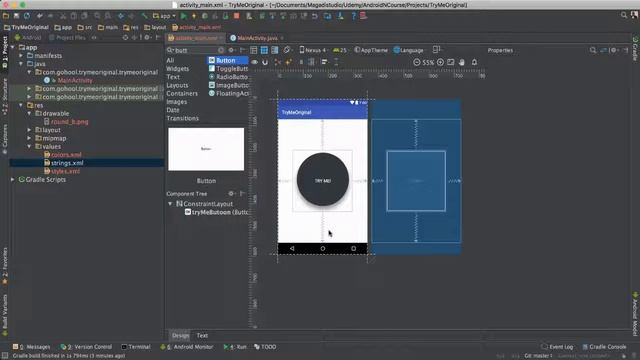Click the Button preview thumbnail
The image size is (640, 360).
(206, 149)
